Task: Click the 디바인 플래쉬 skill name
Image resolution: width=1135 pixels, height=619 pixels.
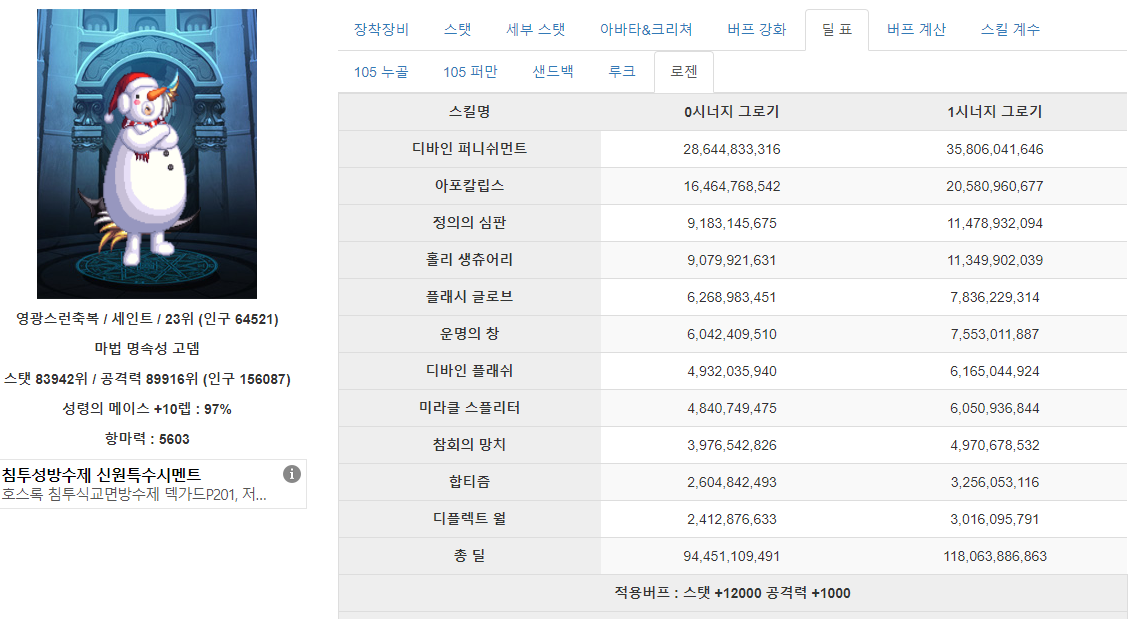Action: tap(470, 371)
